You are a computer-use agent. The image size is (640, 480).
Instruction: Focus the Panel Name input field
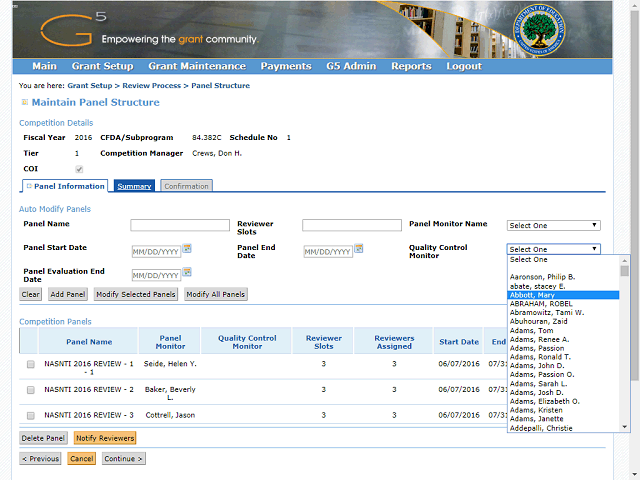[180, 225]
